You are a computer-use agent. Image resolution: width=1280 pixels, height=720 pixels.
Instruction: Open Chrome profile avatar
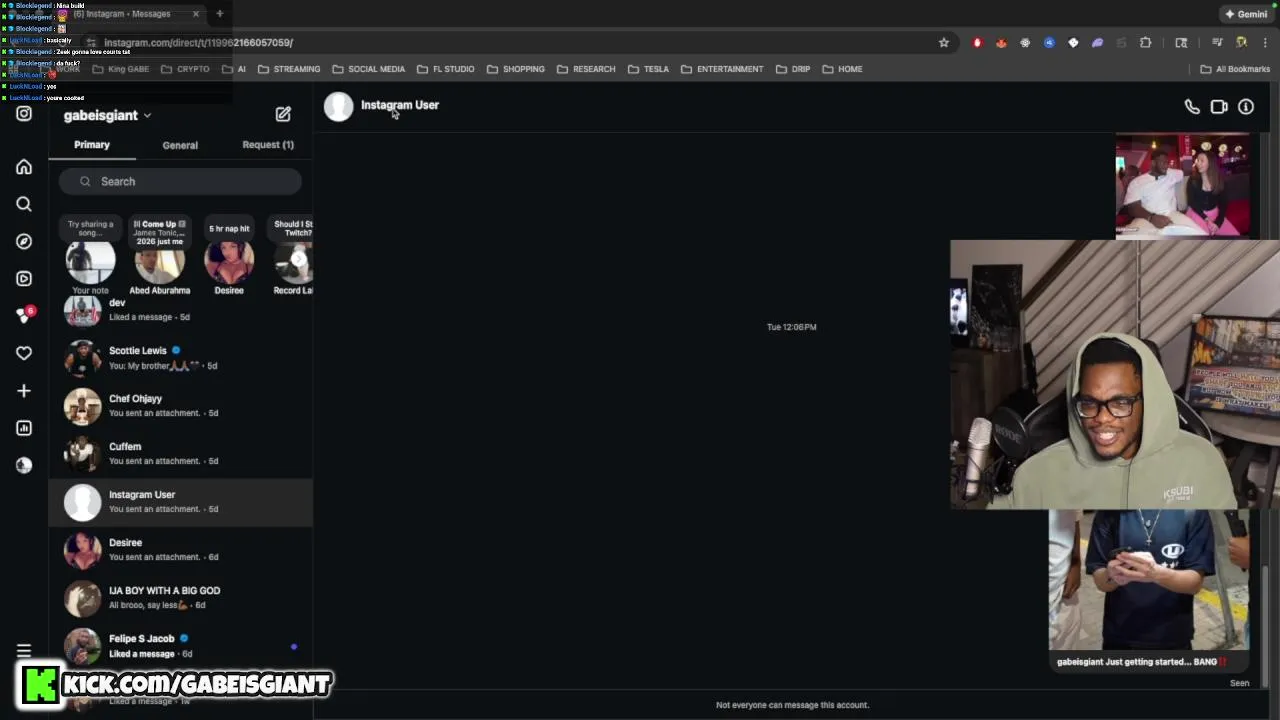click(1241, 43)
